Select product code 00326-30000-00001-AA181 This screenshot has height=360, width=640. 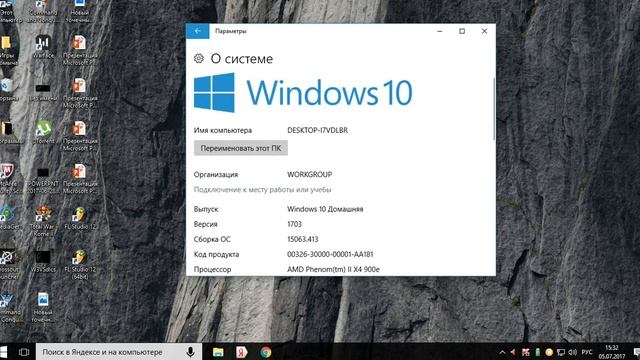pos(330,254)
